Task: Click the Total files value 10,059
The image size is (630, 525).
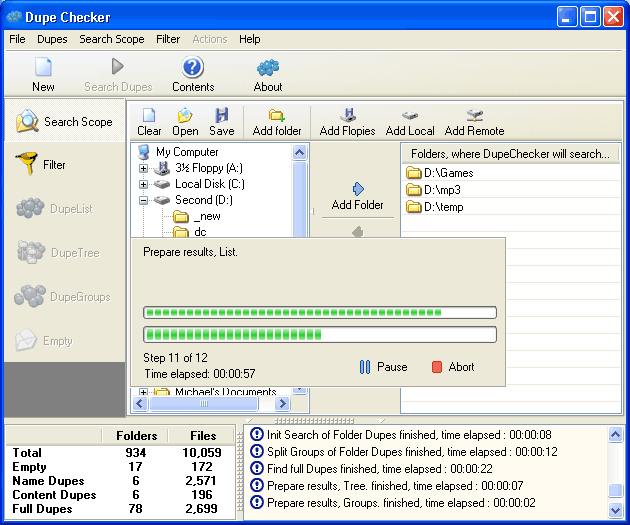Action: coord(202,453)
